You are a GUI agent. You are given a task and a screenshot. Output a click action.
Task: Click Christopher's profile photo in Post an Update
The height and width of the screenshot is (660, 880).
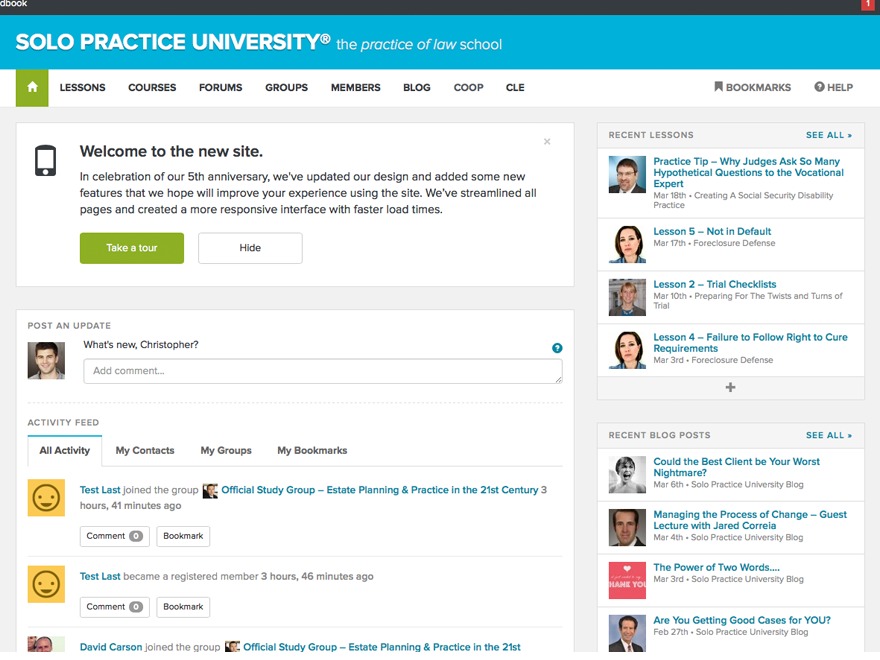pyautogui.click(x=46, y=360)
